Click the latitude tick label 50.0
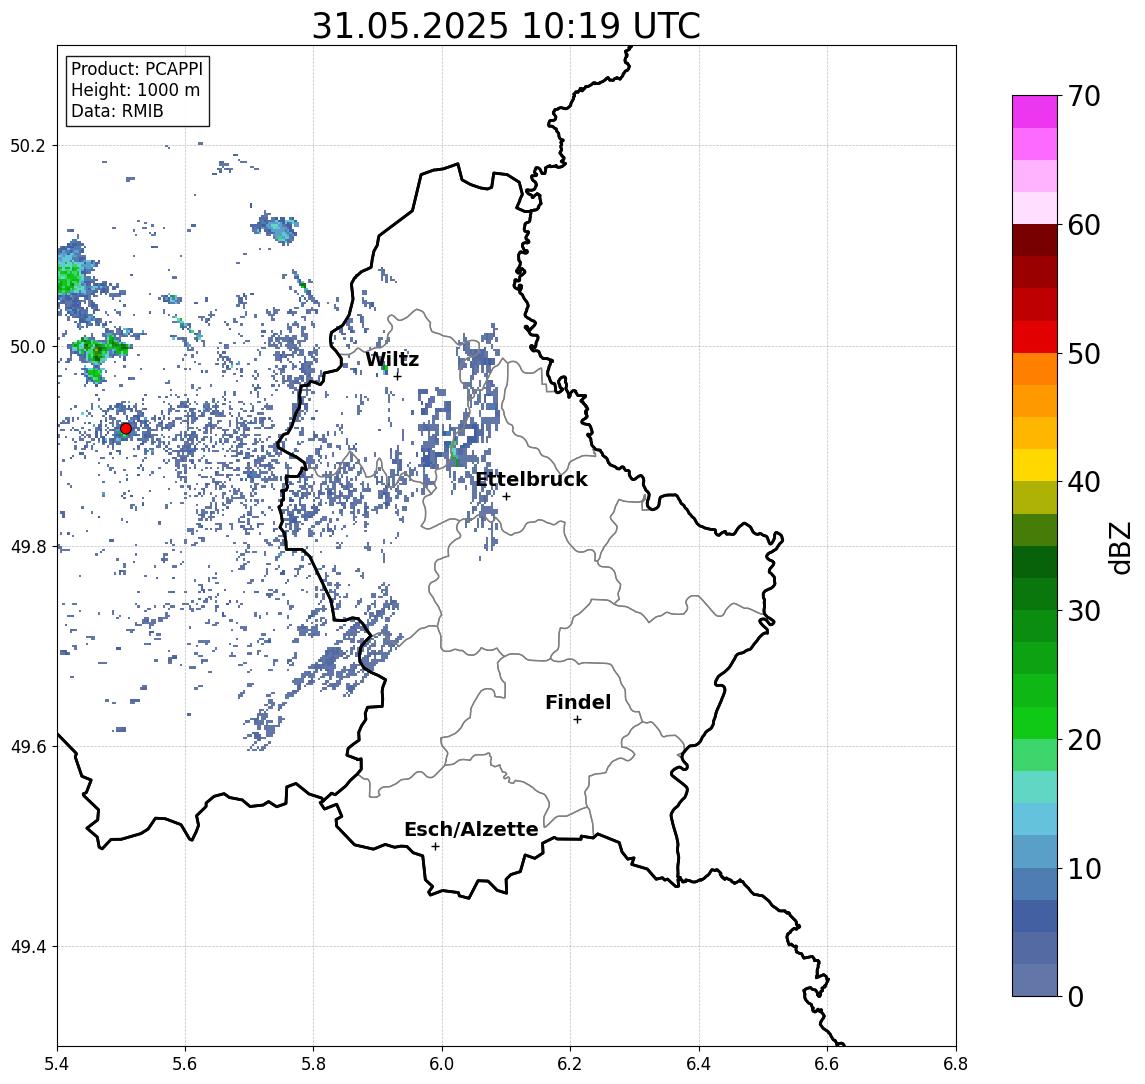The height and width of the screenshot is (1084, 1145). 28,346
